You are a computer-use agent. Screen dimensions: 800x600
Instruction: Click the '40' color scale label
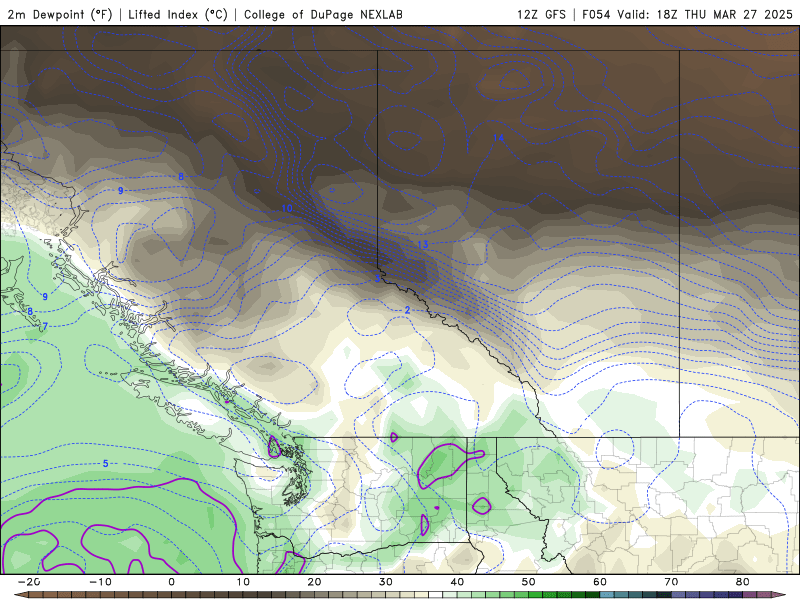(457, 582)
